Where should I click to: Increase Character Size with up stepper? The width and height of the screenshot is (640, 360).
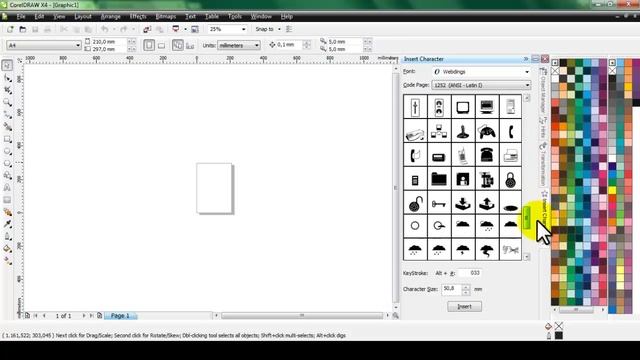(466, 287)
